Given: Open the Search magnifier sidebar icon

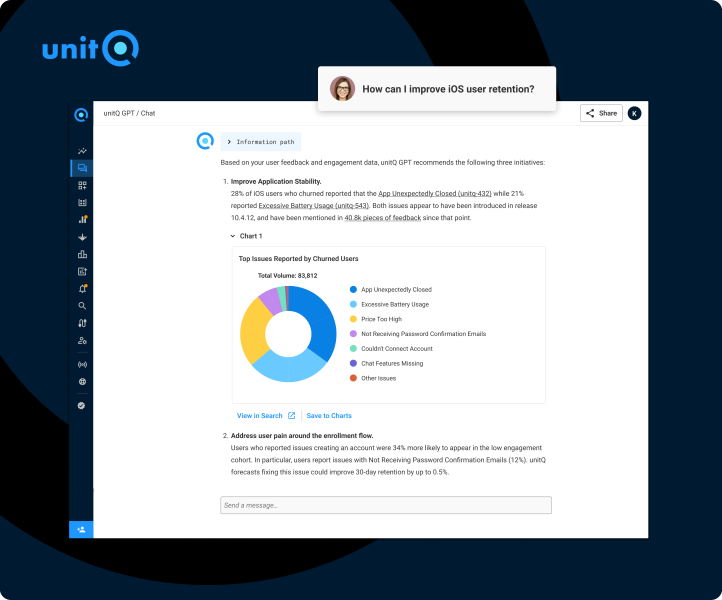Looking at the screenshot, I should click(x=82, y=306).
